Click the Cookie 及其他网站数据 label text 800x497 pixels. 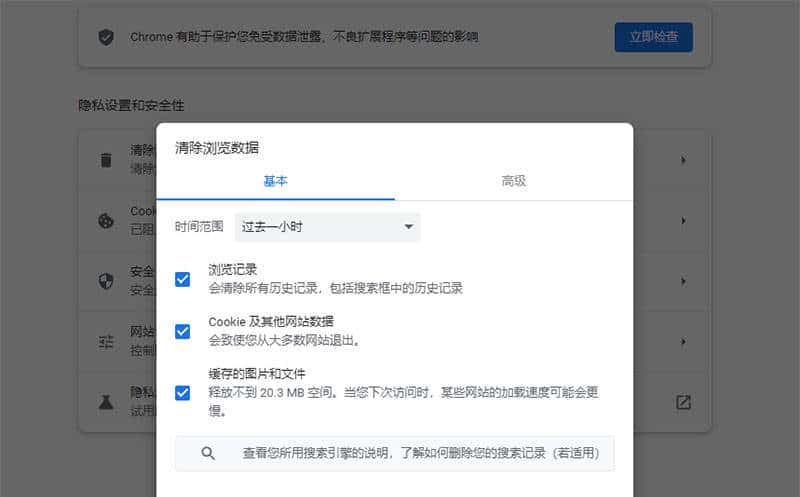271,321
